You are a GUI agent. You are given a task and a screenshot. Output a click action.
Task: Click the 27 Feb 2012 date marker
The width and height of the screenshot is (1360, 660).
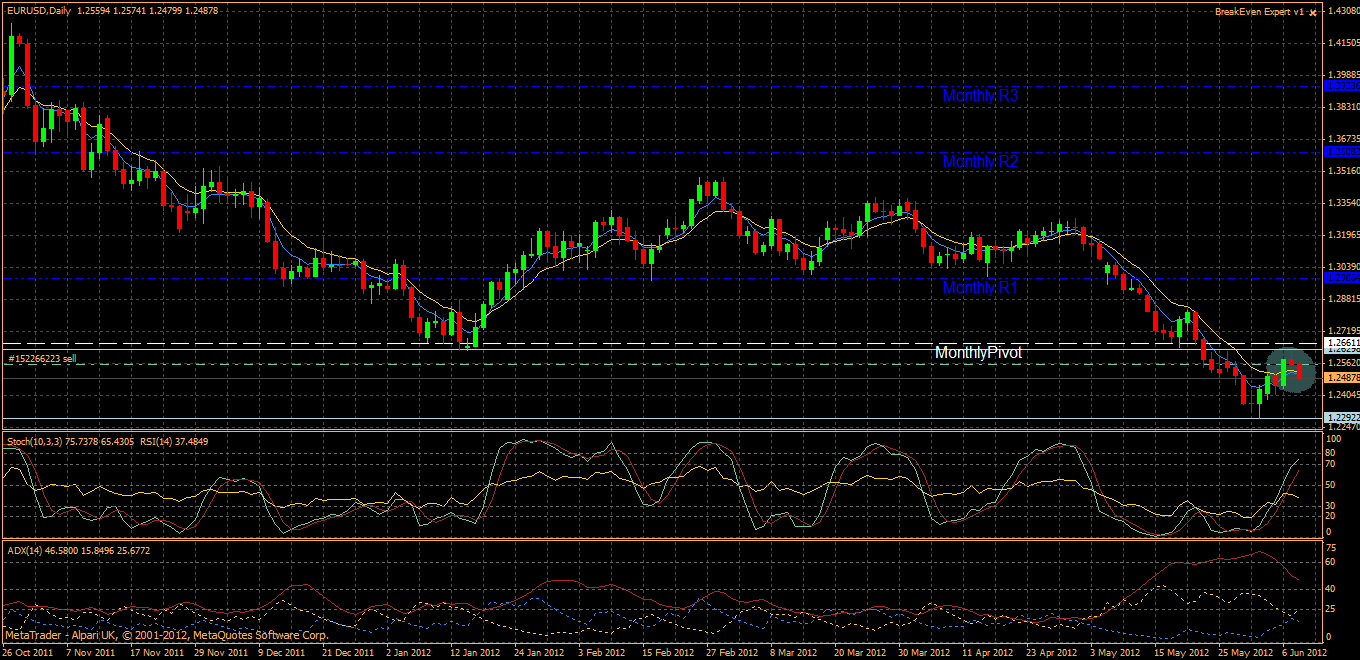coord(727,652)
